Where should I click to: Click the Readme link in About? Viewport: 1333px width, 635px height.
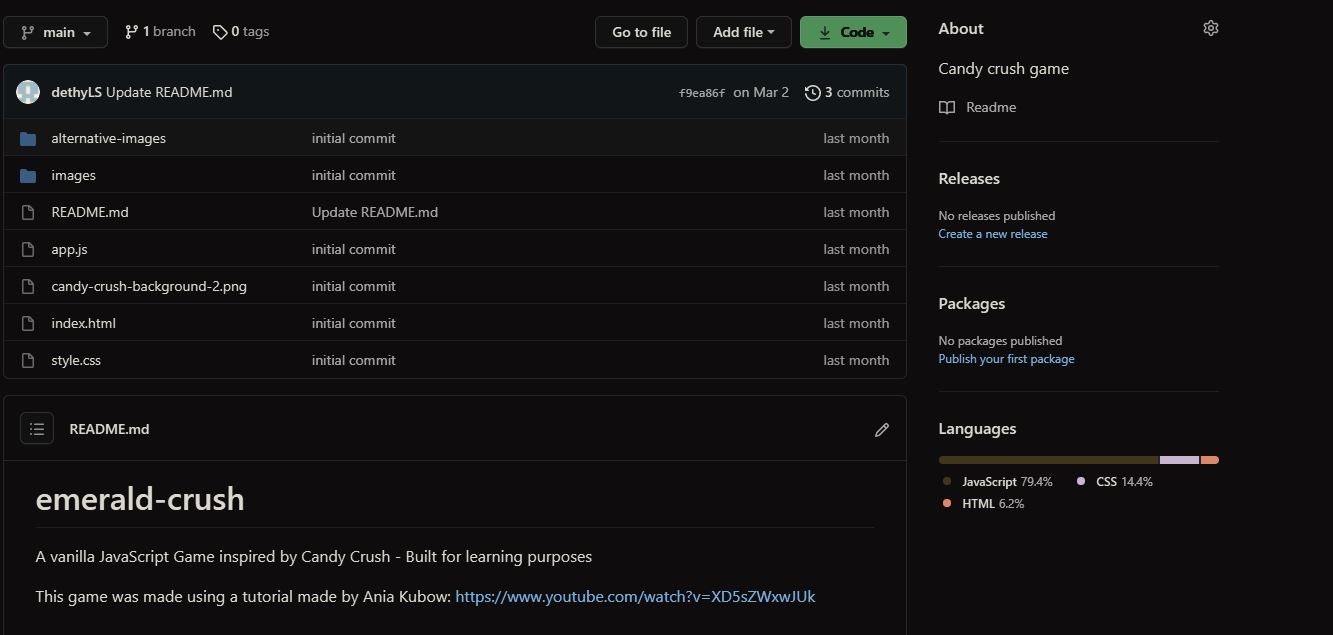click(x=991, y=107)
